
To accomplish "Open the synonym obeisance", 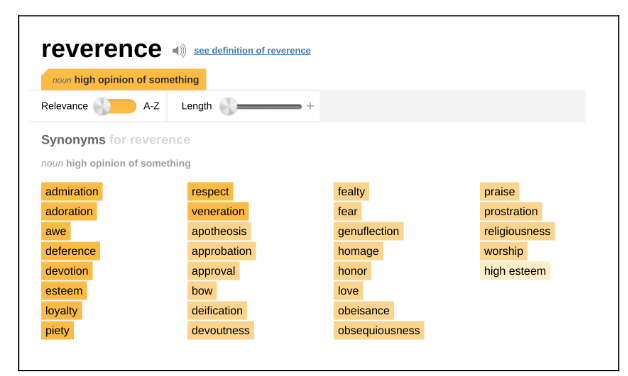I will click(364, 310).
